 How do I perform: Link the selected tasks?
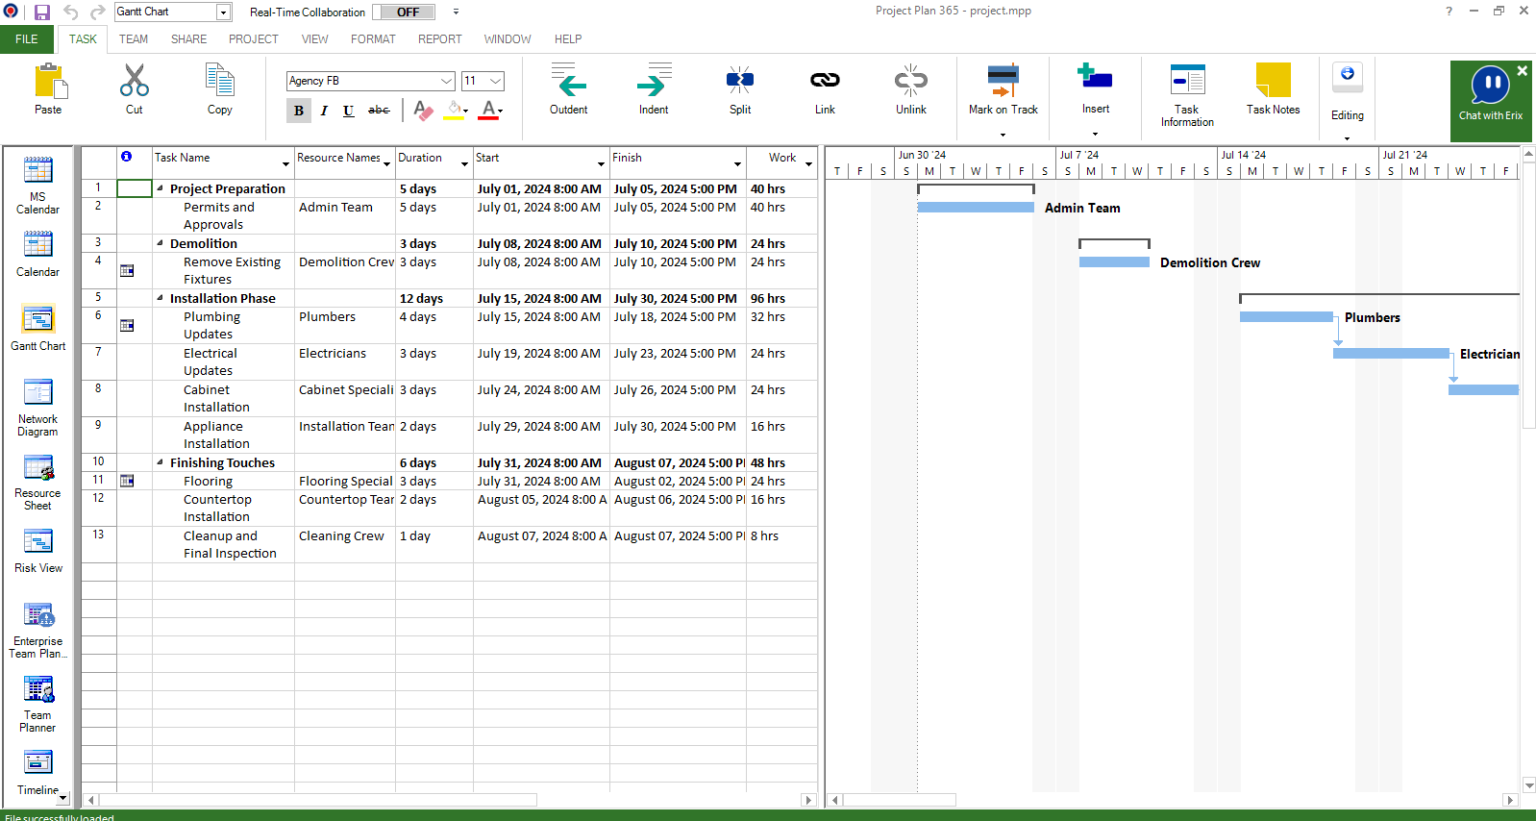[x=825, y=88]
